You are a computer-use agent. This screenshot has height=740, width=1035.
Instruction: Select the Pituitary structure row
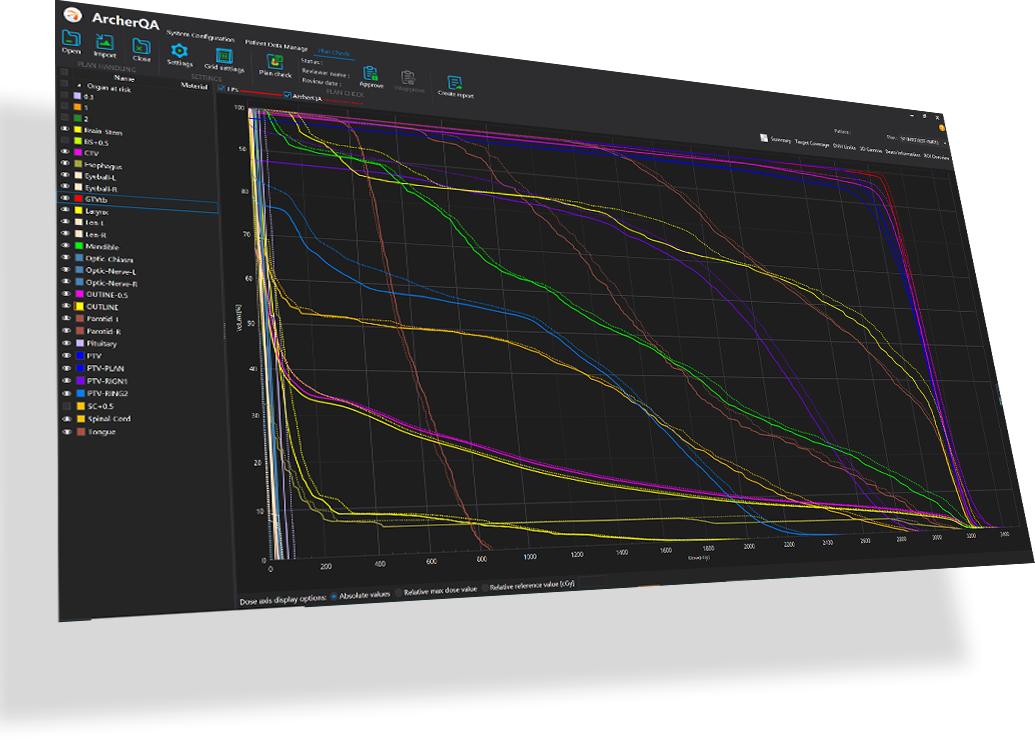click(140, 344)
